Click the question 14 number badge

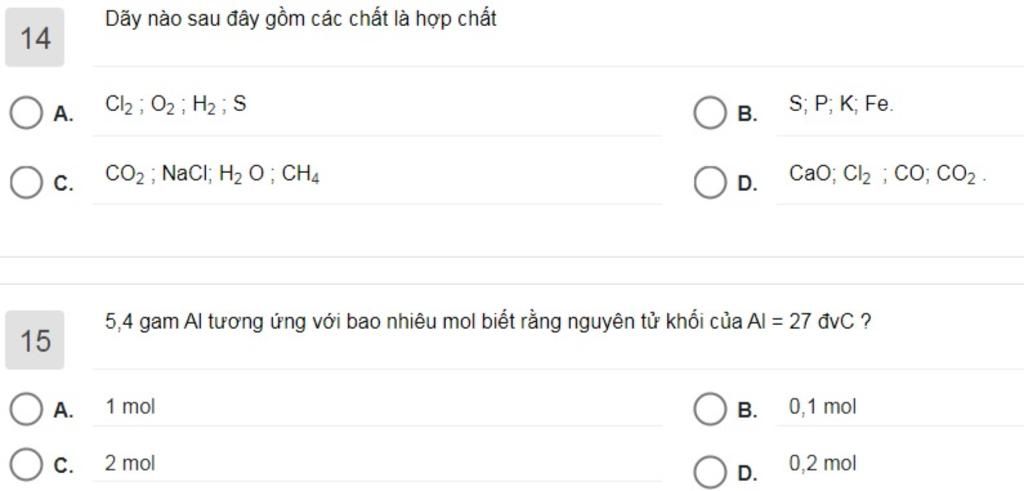(35, 37)
